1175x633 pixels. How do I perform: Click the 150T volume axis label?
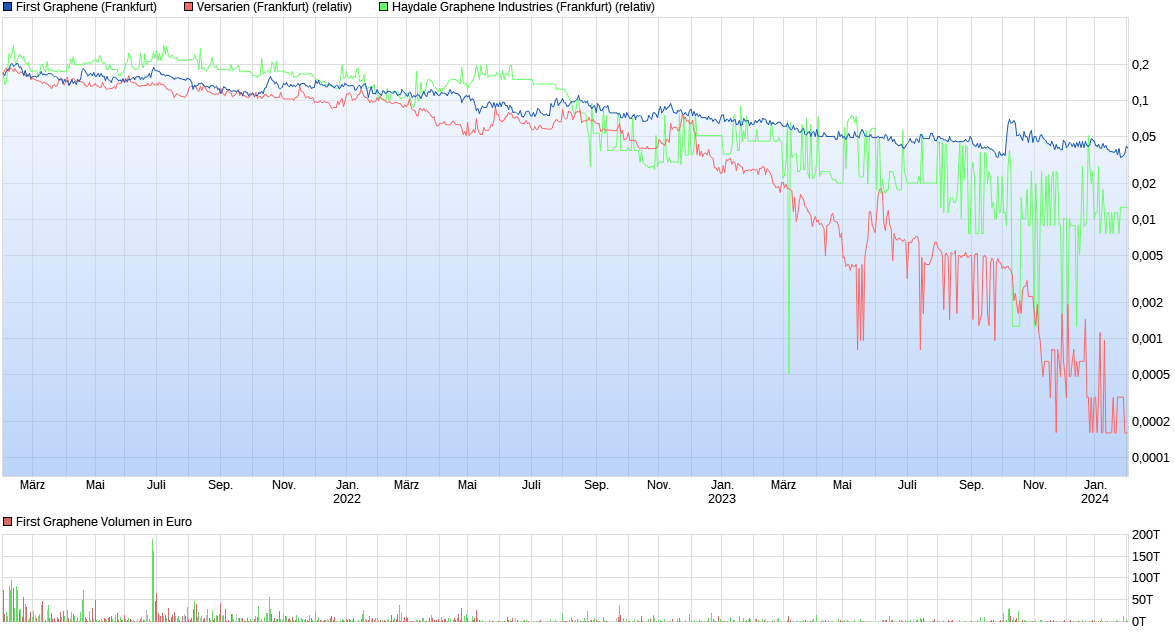click(1146, 557)
